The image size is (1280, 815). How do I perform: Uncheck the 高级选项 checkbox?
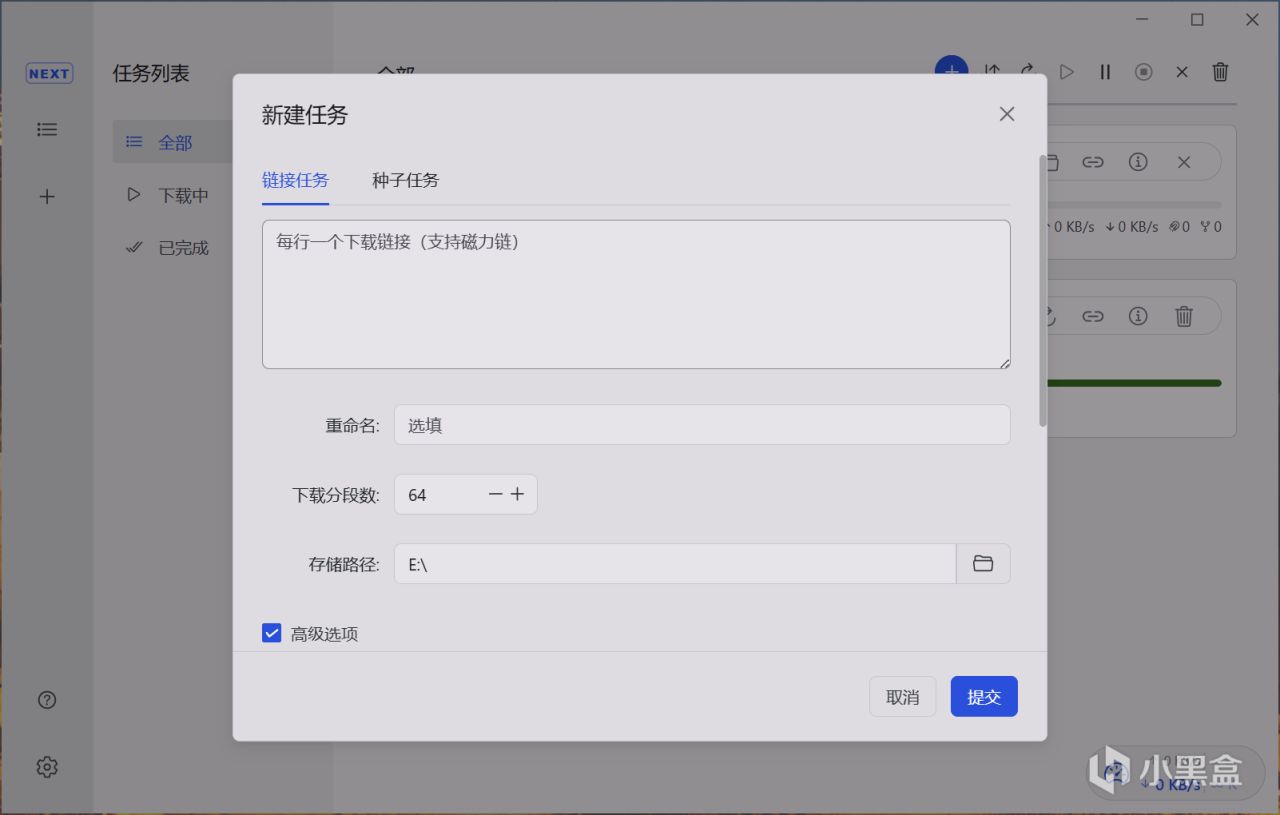pyautogui.click(x=271, y=633)
